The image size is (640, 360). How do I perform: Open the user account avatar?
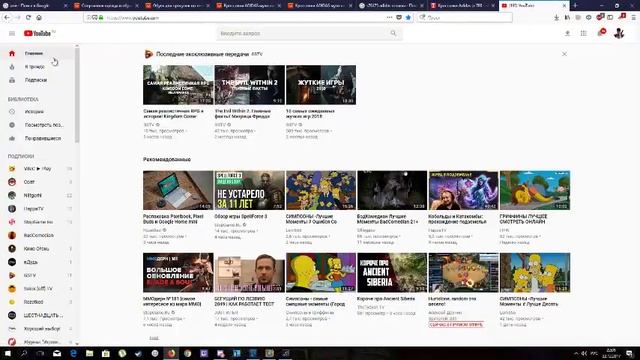619,33
